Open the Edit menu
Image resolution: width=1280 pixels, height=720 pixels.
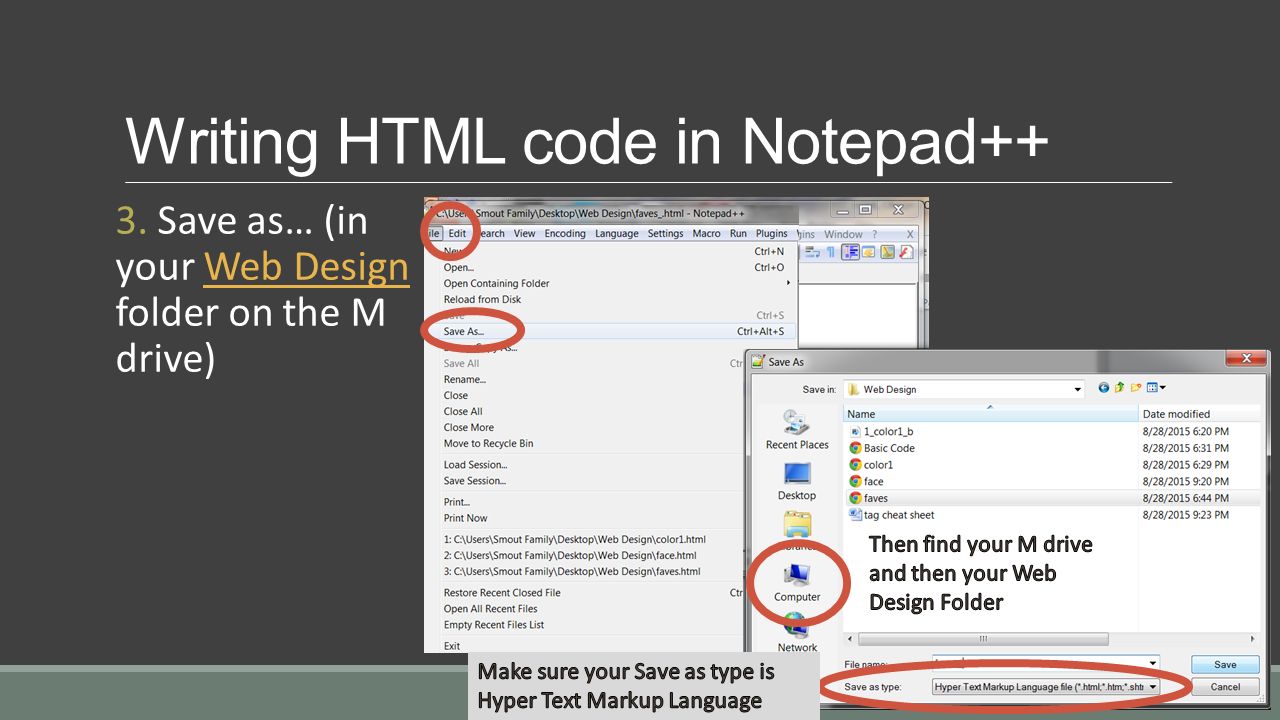(x=457, y=234)
